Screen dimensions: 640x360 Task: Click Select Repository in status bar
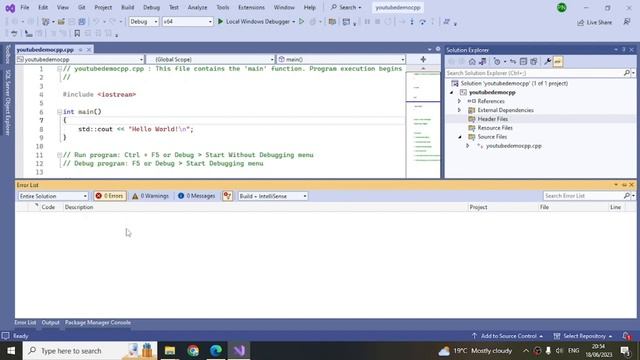583,336
